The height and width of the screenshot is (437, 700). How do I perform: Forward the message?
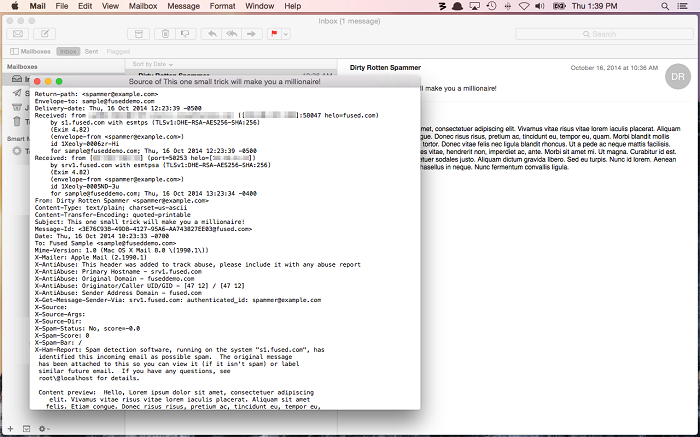pyautogui.click(x=252, y=34)
